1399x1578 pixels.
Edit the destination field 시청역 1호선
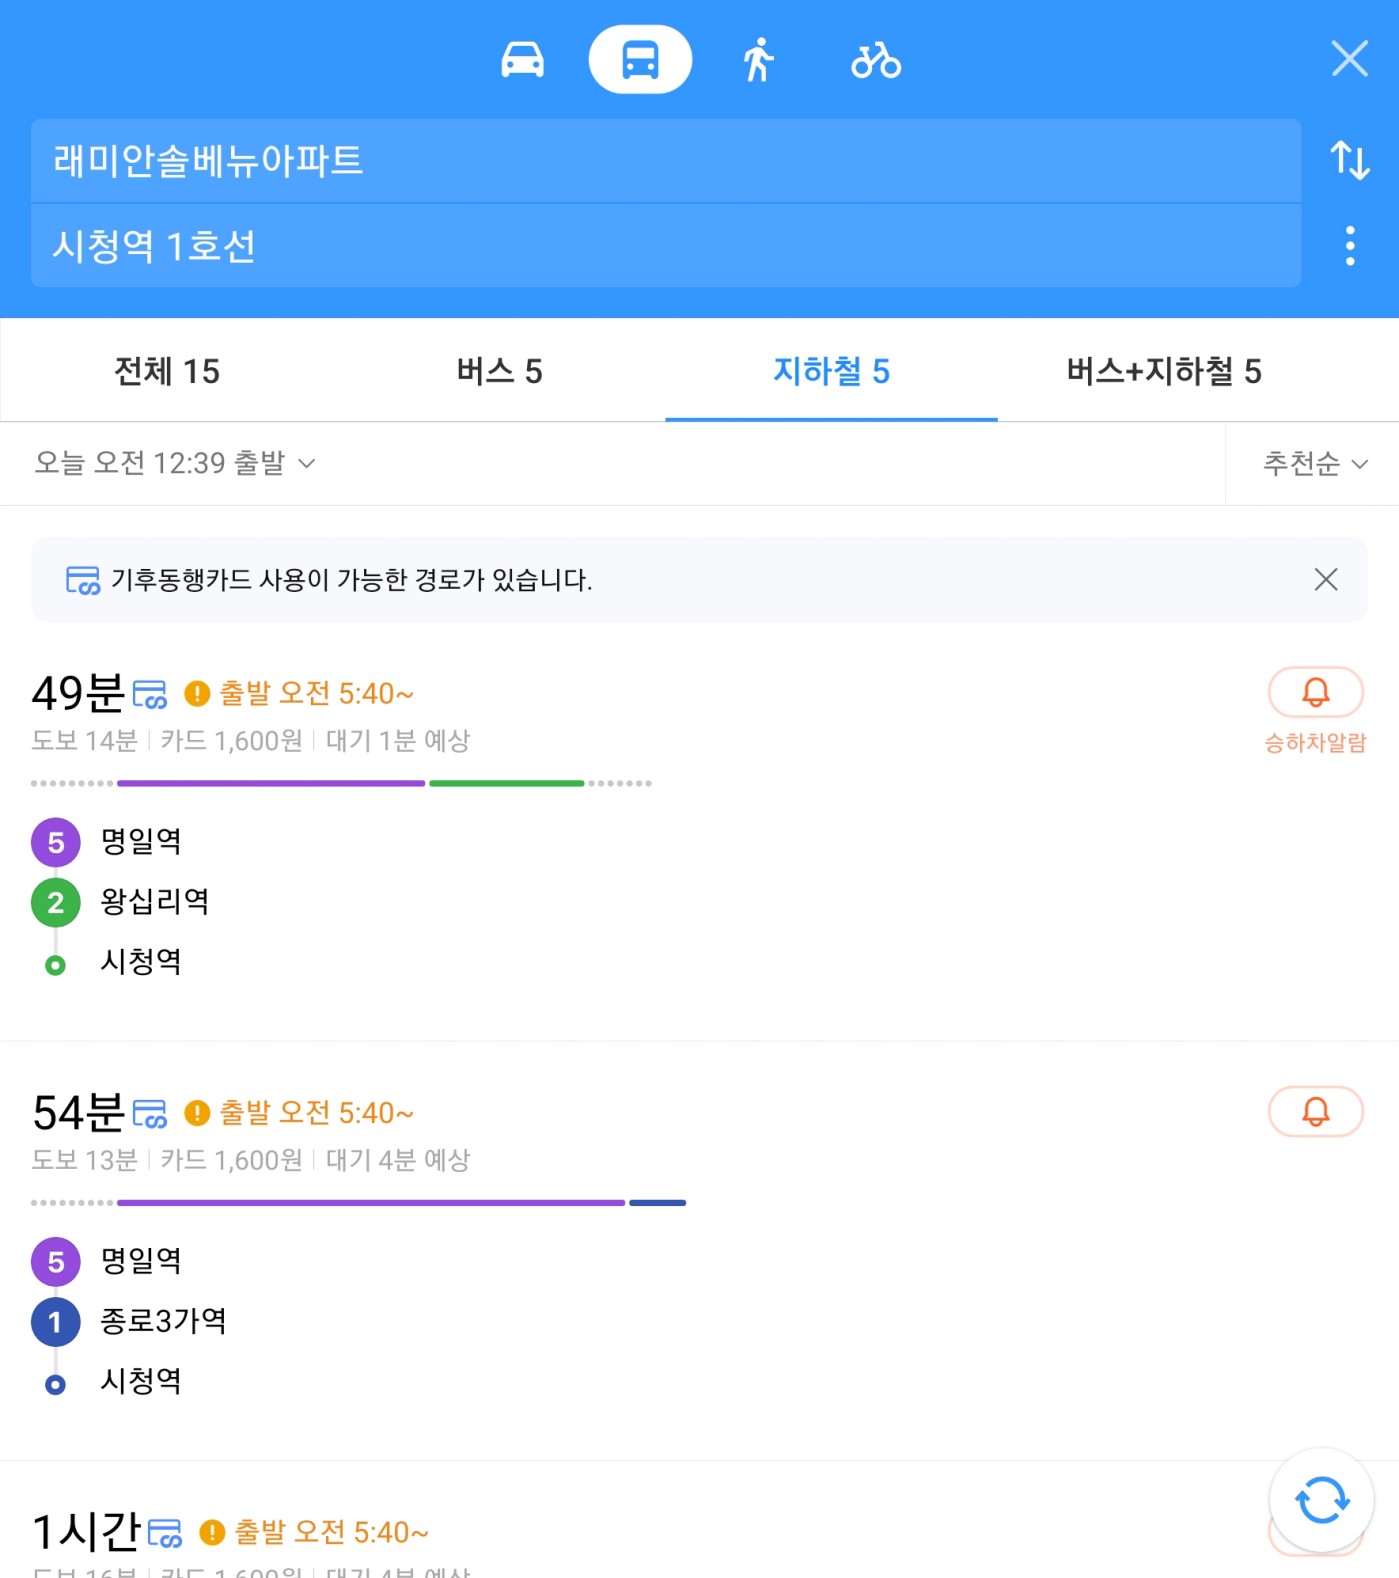tap(666, 246)
